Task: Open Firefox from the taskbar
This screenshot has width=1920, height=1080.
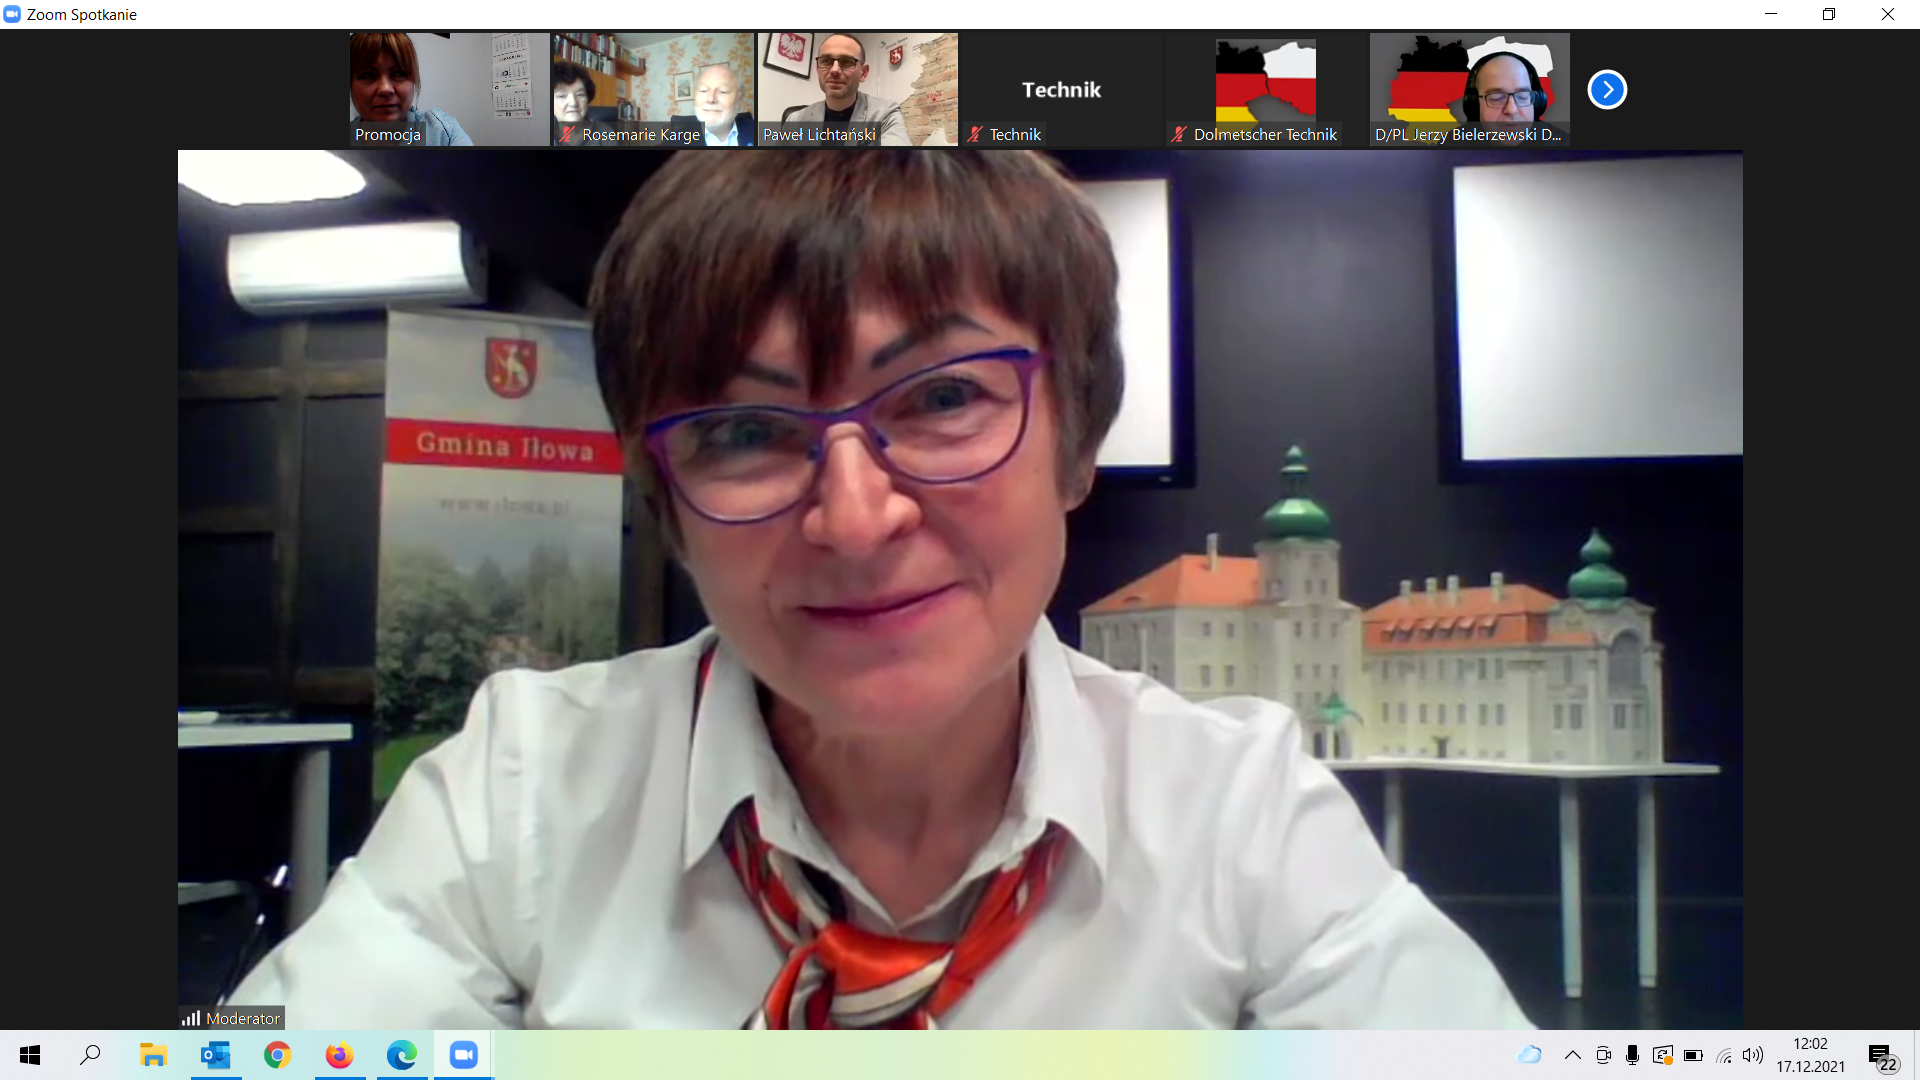Action: [339, 1055]
